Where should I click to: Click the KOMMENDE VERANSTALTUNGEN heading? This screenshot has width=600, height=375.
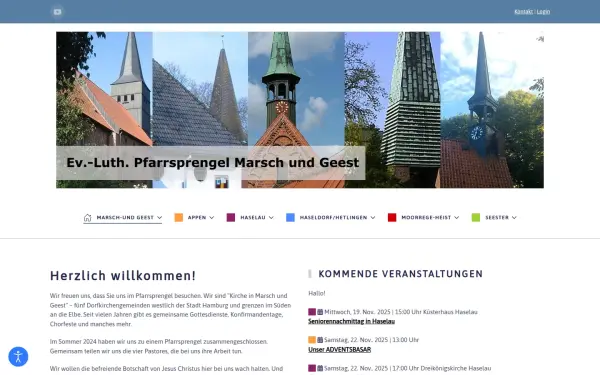[x=400, y=274]
